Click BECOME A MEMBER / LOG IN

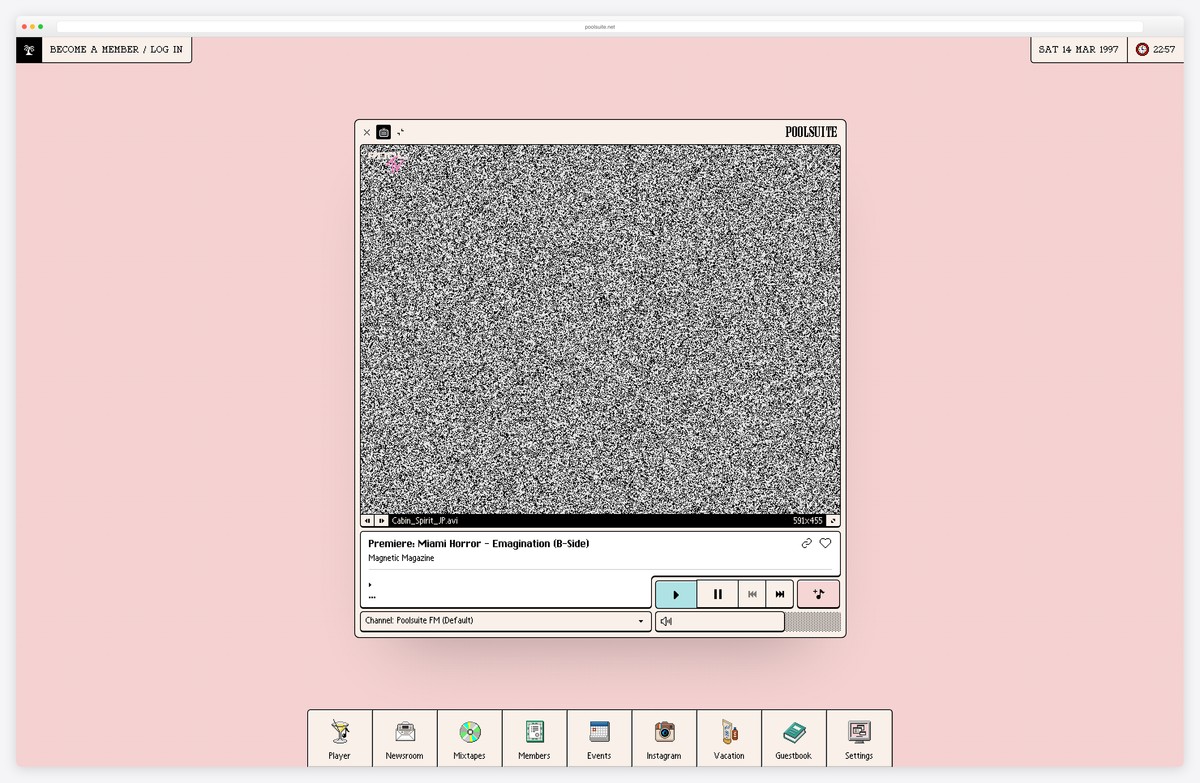(x=116, y=49)
